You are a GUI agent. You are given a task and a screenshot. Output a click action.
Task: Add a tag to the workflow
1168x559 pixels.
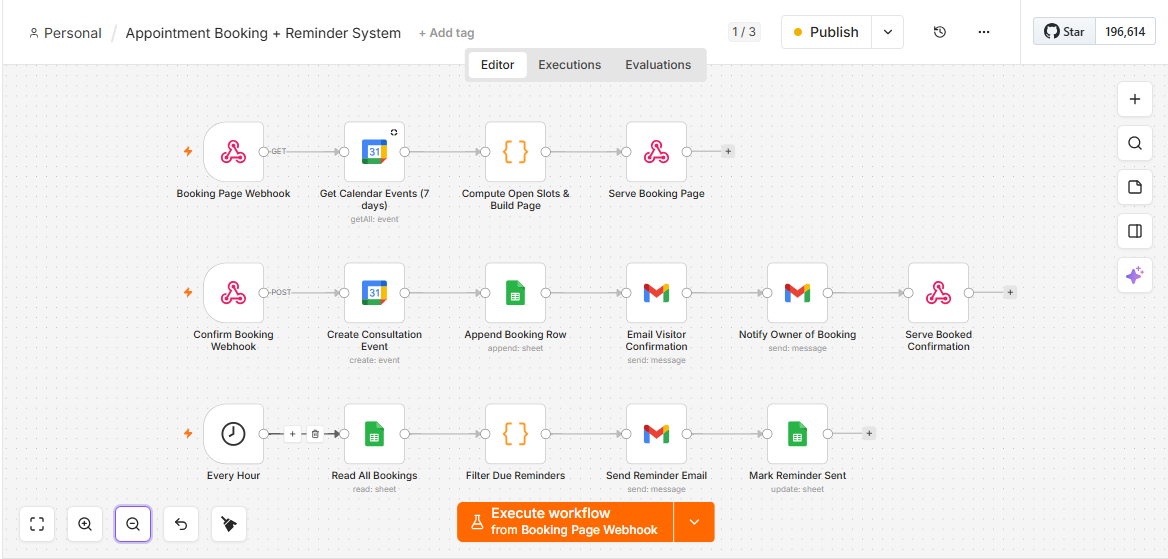pos(446,33)
